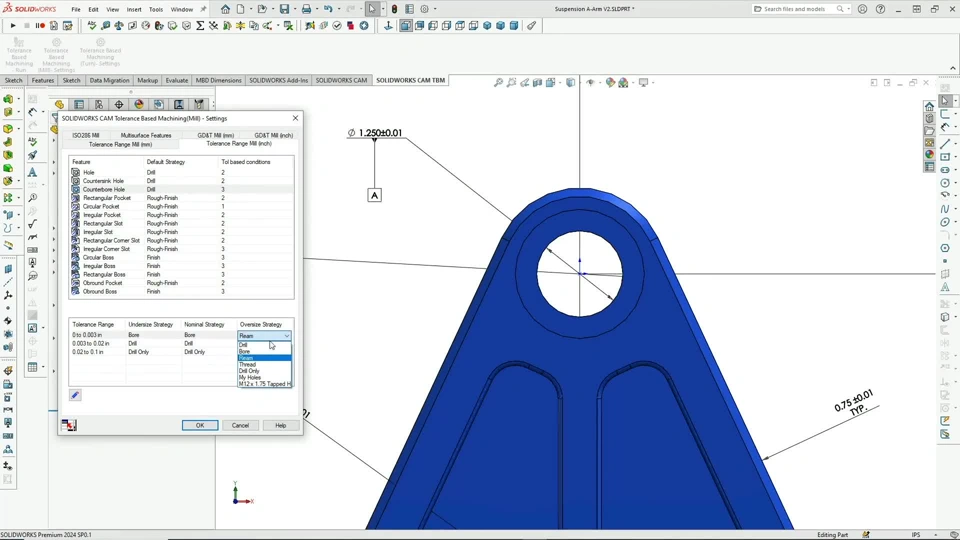
Task: Click the Help question mark icon
Action: coord(880,9)
